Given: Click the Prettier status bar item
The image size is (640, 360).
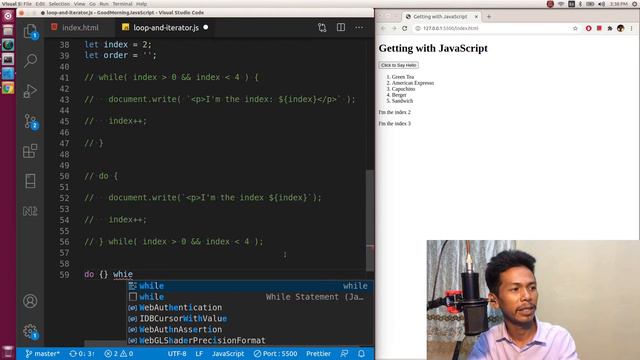Looking at the screenshot, I should tap(318, 353).
